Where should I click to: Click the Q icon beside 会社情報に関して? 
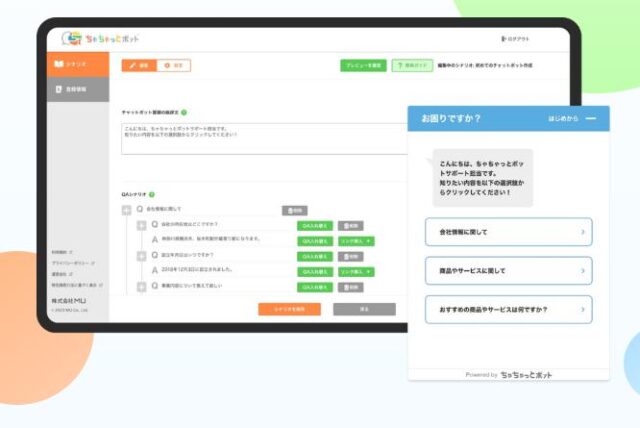pos(140,210)
